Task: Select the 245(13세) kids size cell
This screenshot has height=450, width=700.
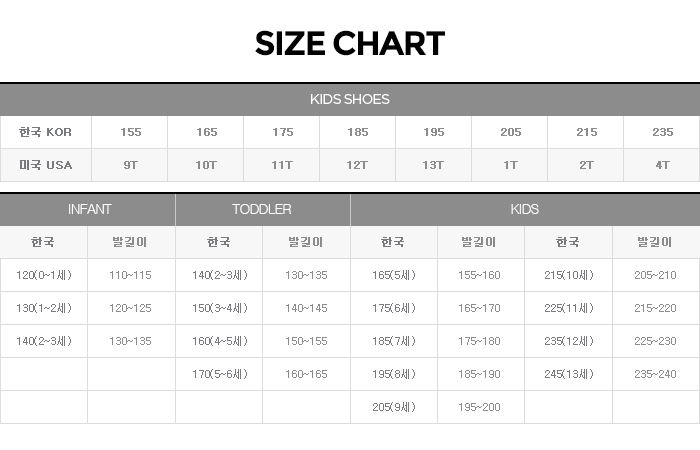Action: [568, 374]
